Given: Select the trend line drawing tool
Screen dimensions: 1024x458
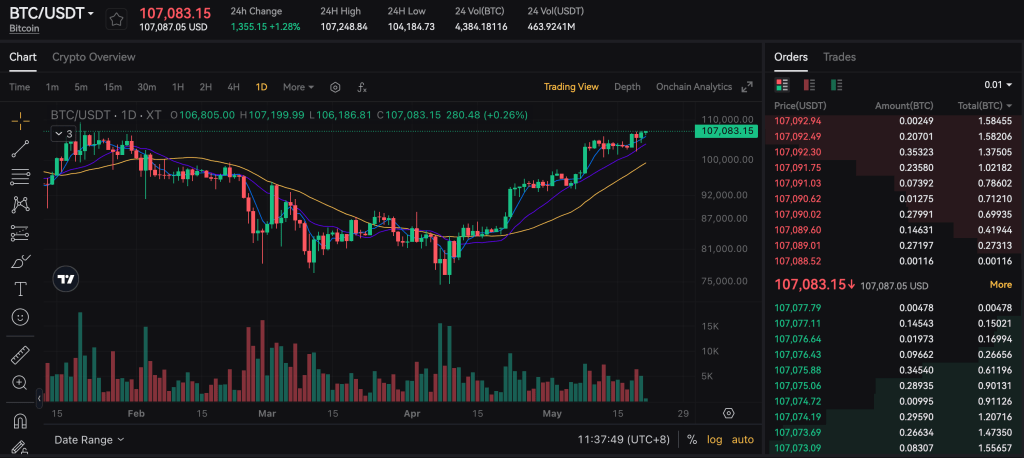Looking at the screenshot, I should pyautogui.click(x=20, y=148).
